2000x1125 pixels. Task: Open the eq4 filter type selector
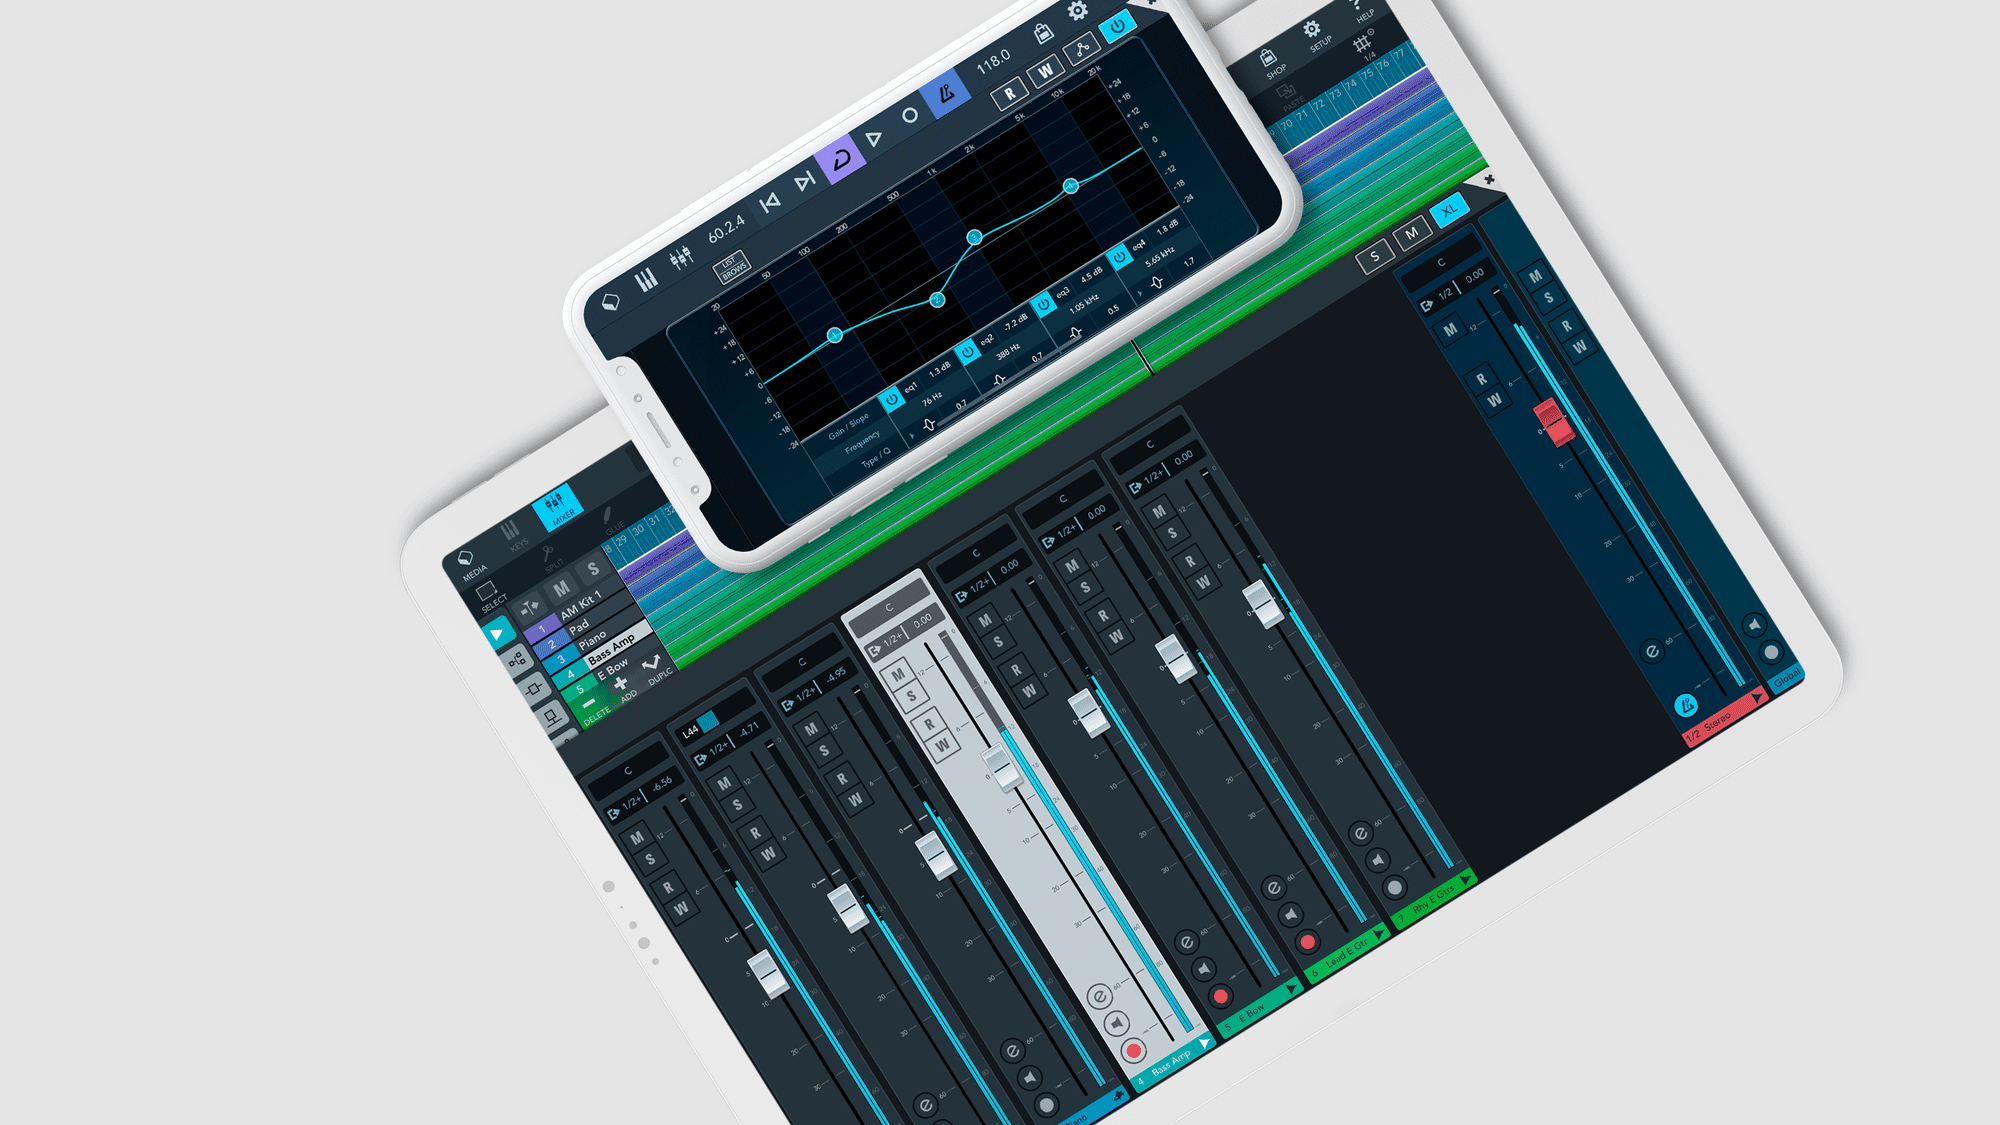point(1157,283)
